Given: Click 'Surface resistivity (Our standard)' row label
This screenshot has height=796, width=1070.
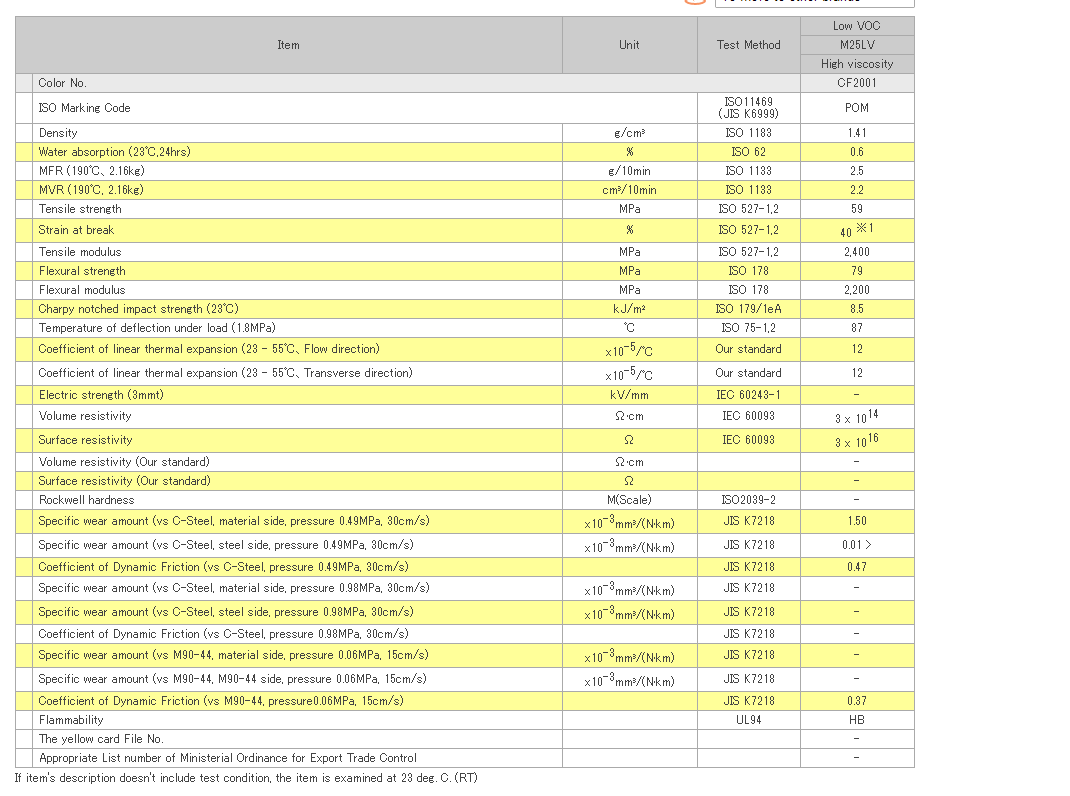Looking at the screenshot, I should (124, 482).
